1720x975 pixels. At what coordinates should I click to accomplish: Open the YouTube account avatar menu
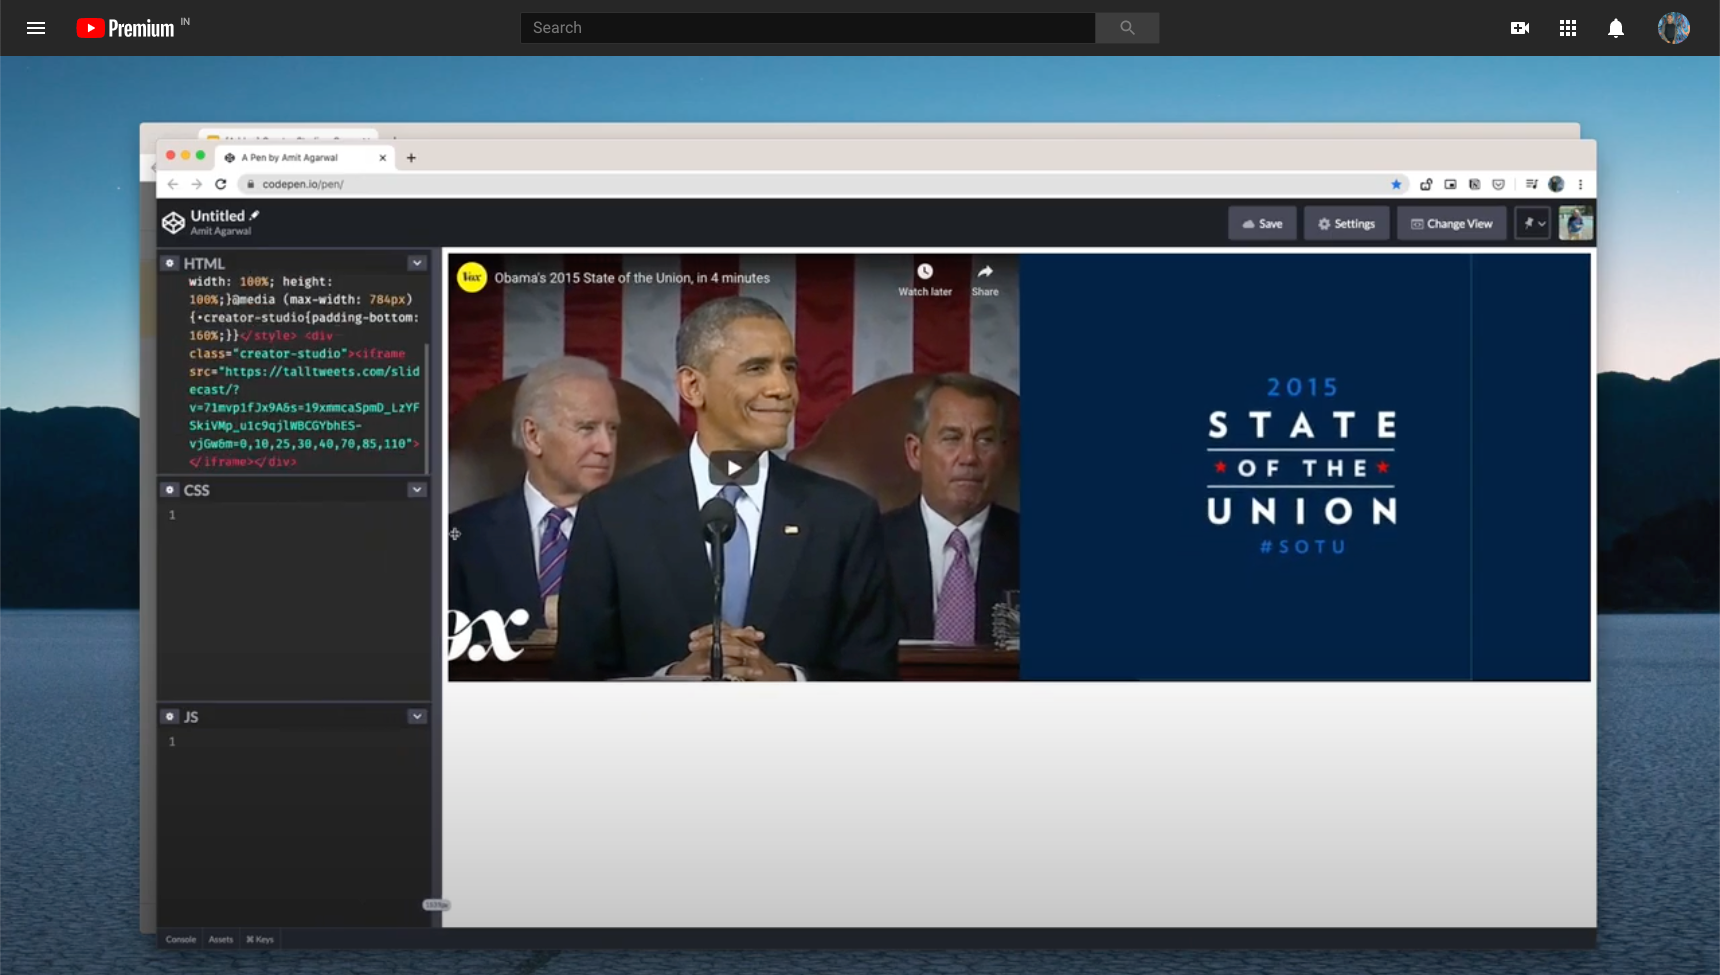tap(1674, 28)
